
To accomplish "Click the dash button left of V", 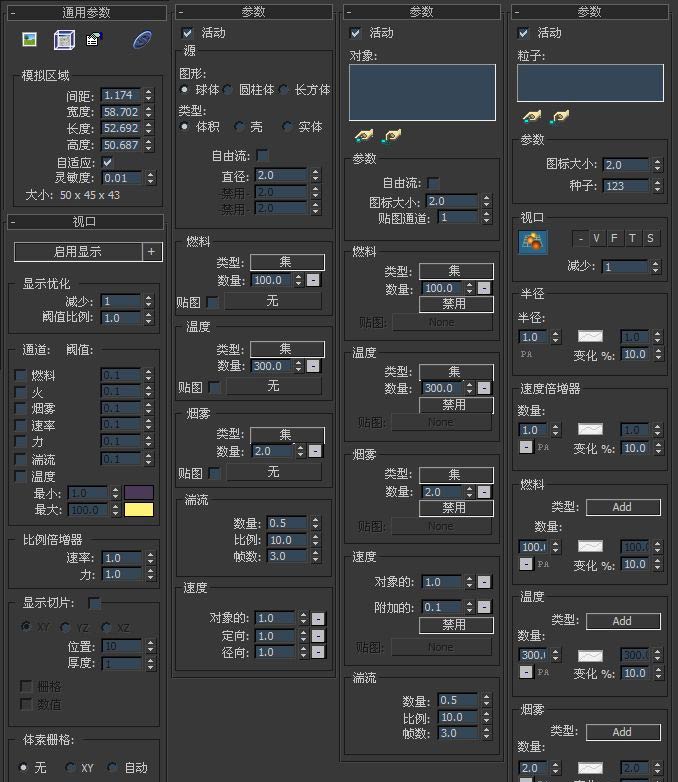I will click(580, 238).
